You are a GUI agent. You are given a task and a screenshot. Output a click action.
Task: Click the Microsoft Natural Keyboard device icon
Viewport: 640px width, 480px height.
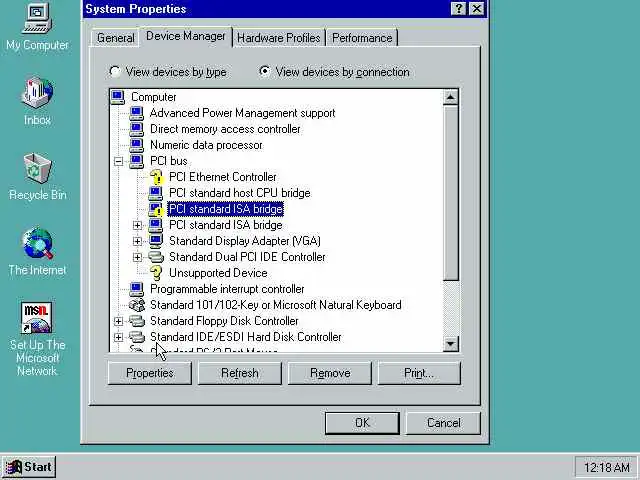coord(137,305)
